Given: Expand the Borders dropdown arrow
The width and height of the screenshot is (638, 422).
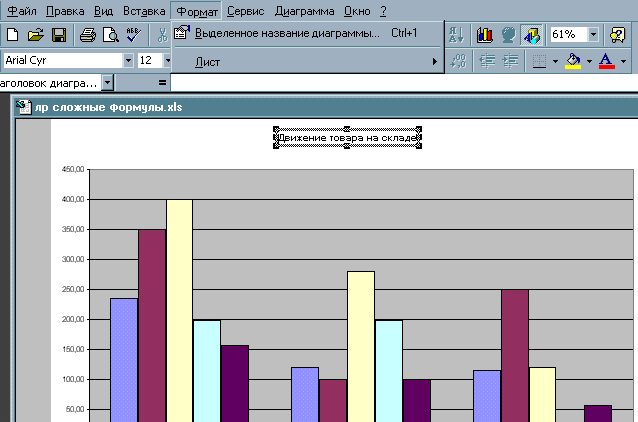Looking at the screenshot, I should tap(555, 61).
